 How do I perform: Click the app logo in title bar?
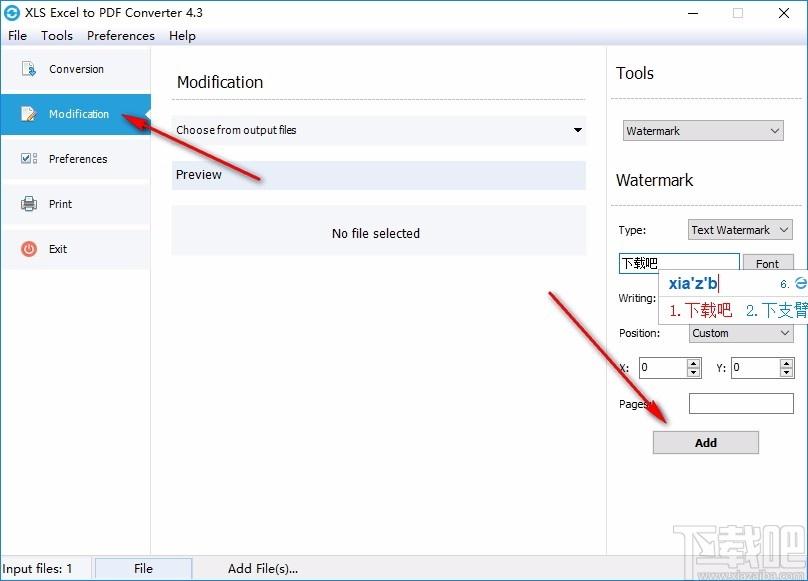(x=11, y=13)
